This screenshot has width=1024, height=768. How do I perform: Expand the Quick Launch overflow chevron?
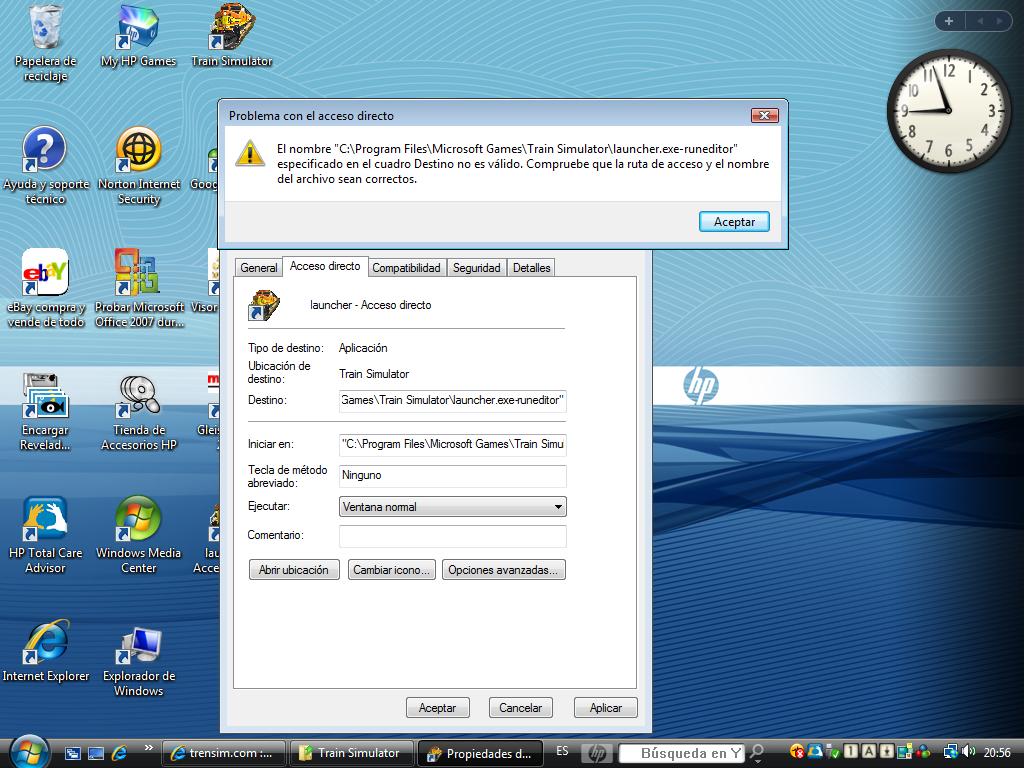[x=149, y=747]
